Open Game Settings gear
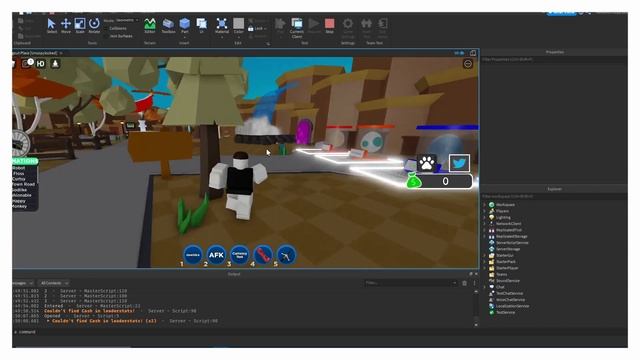Image resolution: width=640 pixels, height=360 pixels. pyautogui.click(x=348, y=28)
